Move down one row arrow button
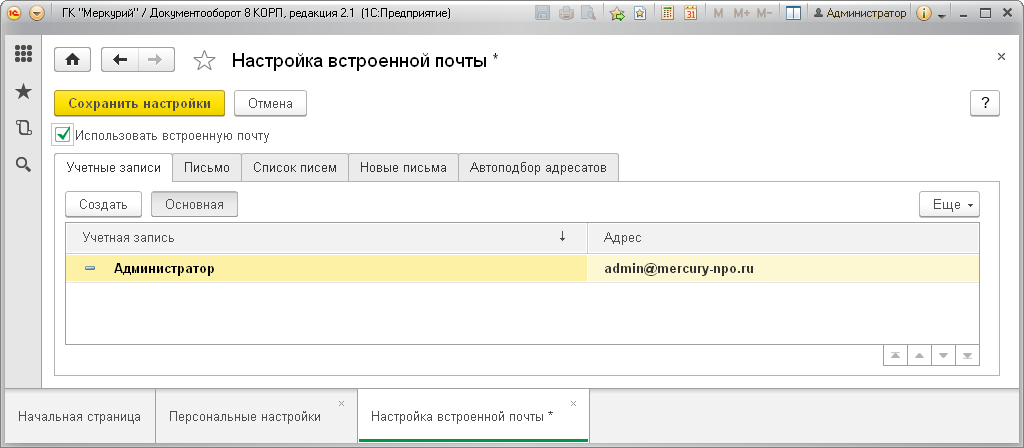This screenshot has height=448, width=1024. click(943, 355)
